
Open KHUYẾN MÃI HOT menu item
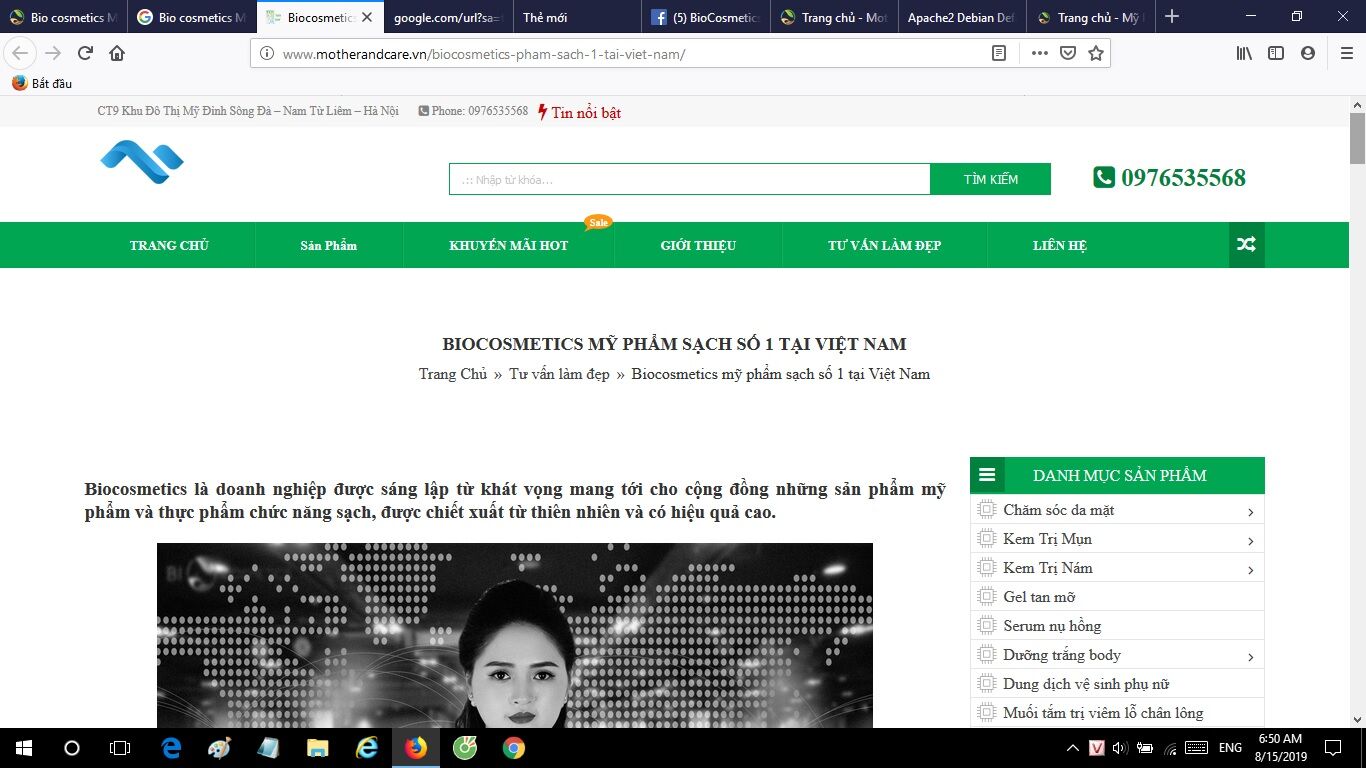coord(509,245)
